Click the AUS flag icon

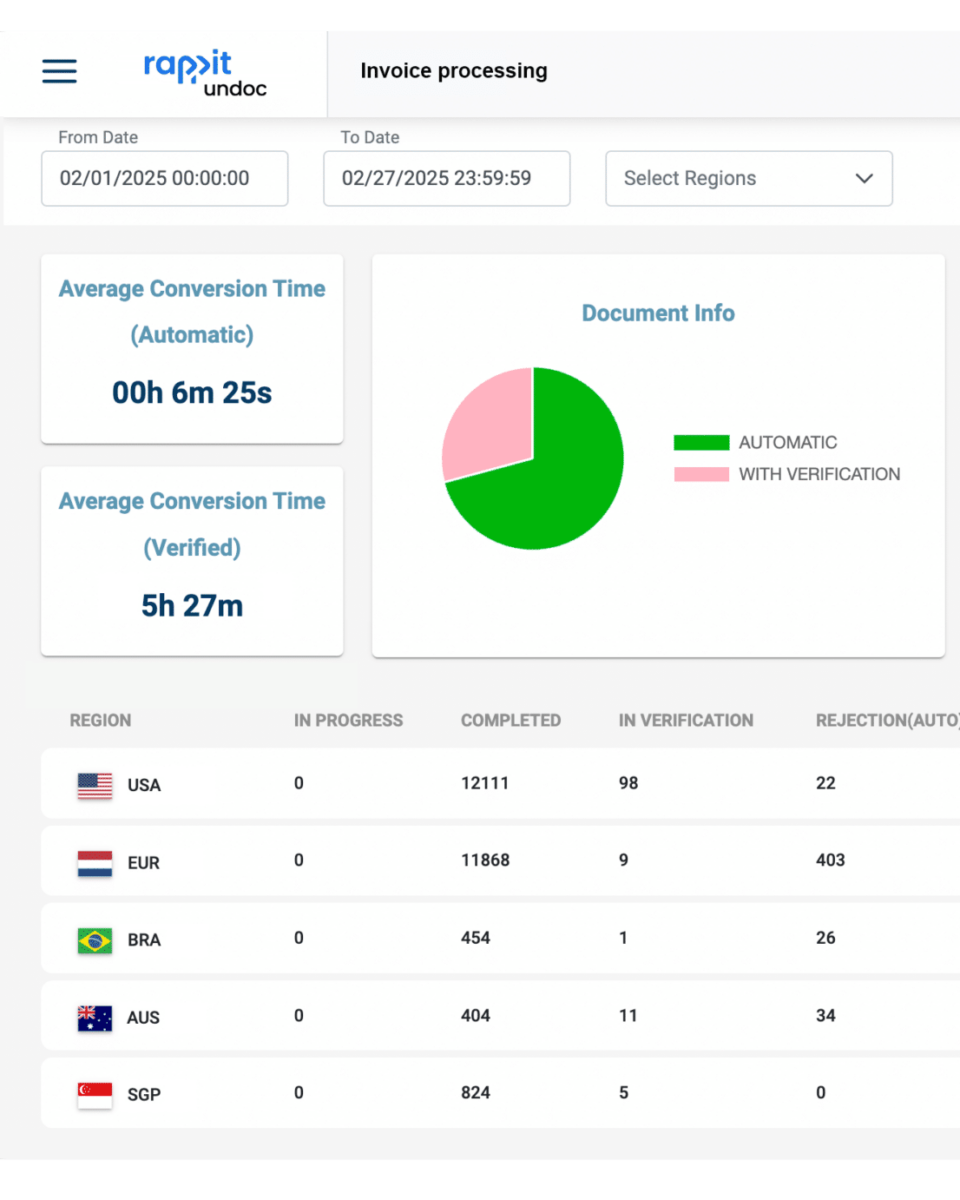coord(93,1017)
